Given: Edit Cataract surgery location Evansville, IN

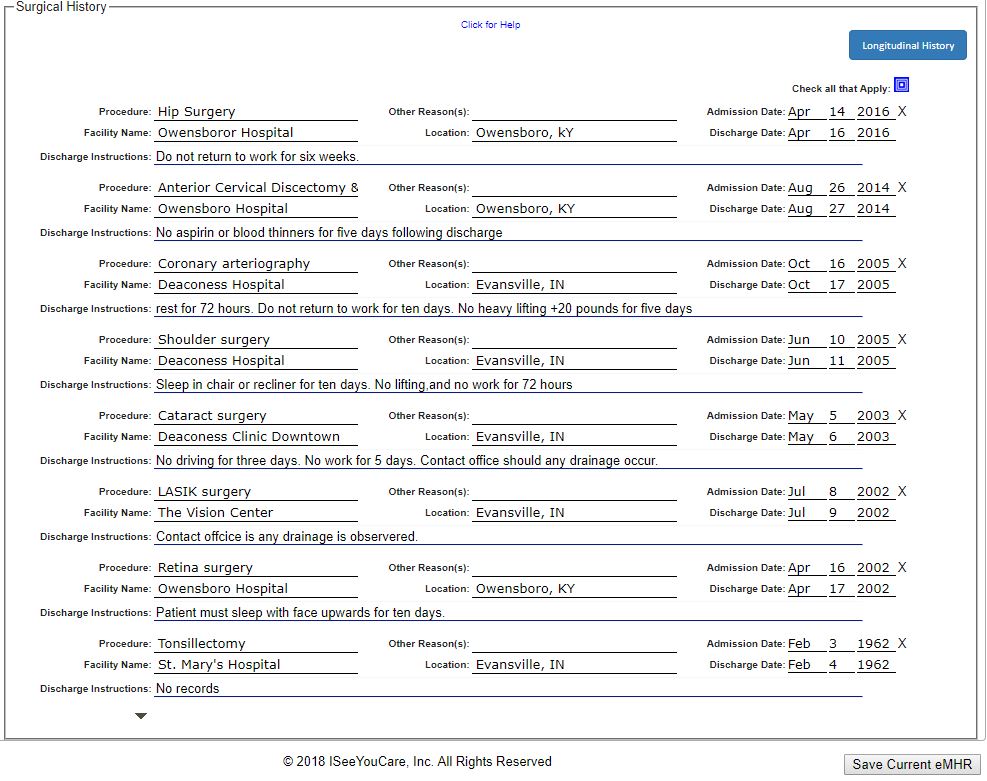Looking at the screenshot, I should 575,437.
